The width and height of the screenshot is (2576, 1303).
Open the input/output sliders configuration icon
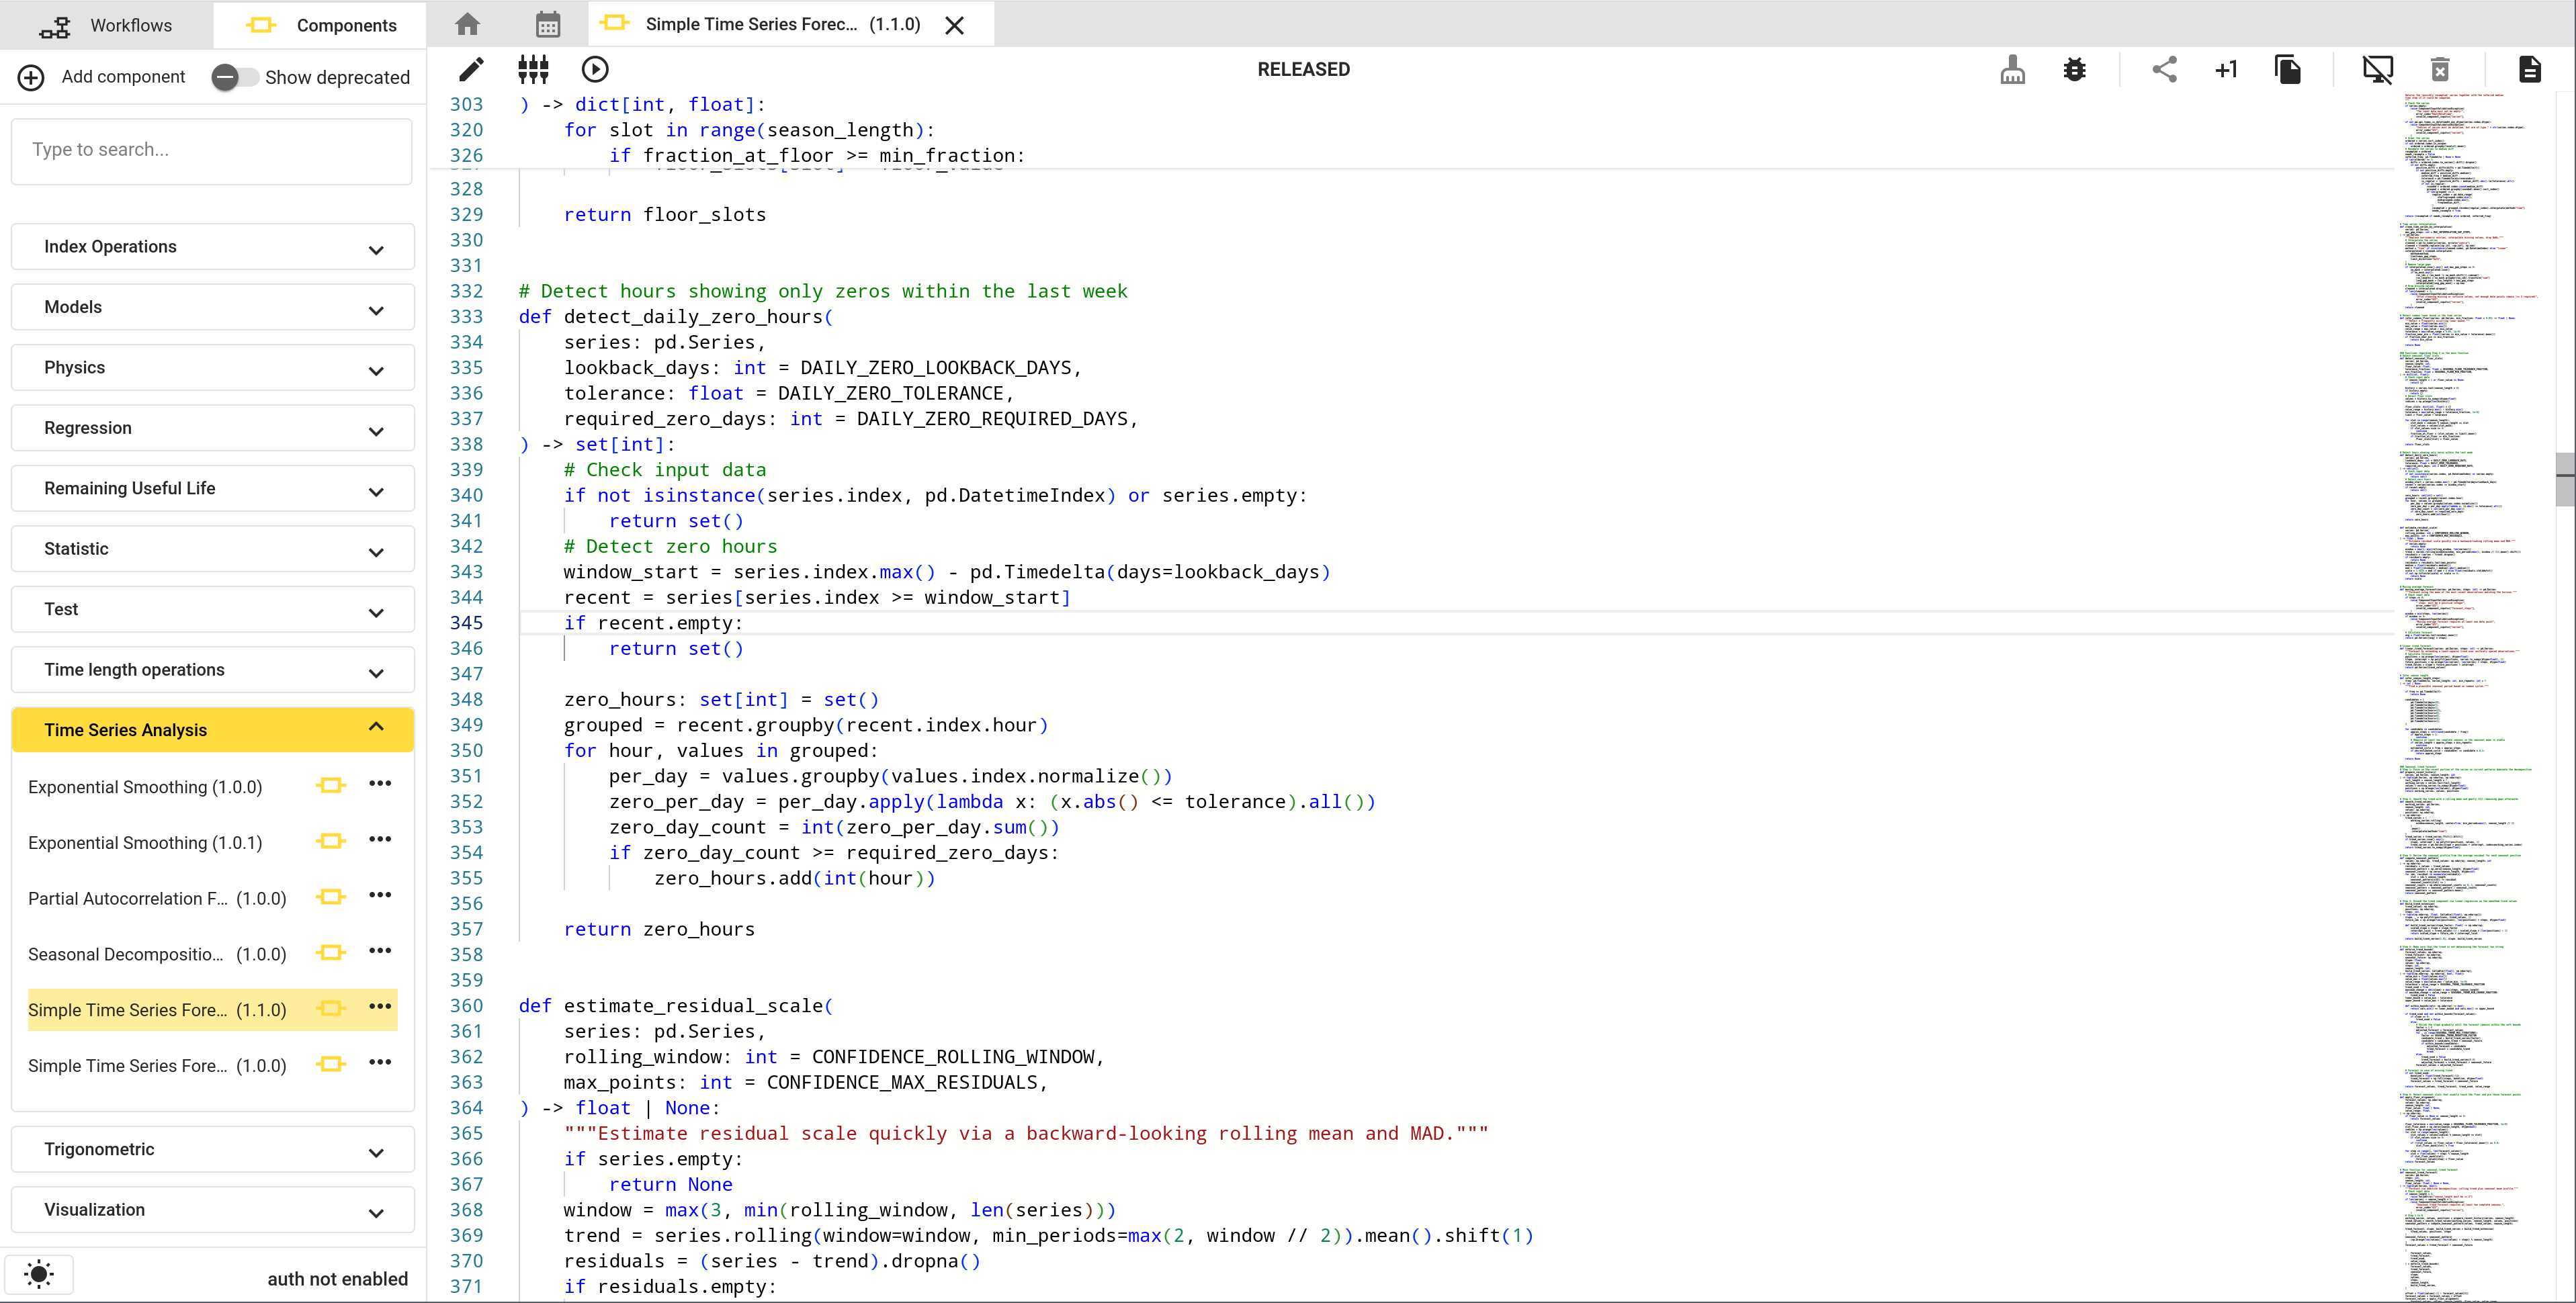533,69
